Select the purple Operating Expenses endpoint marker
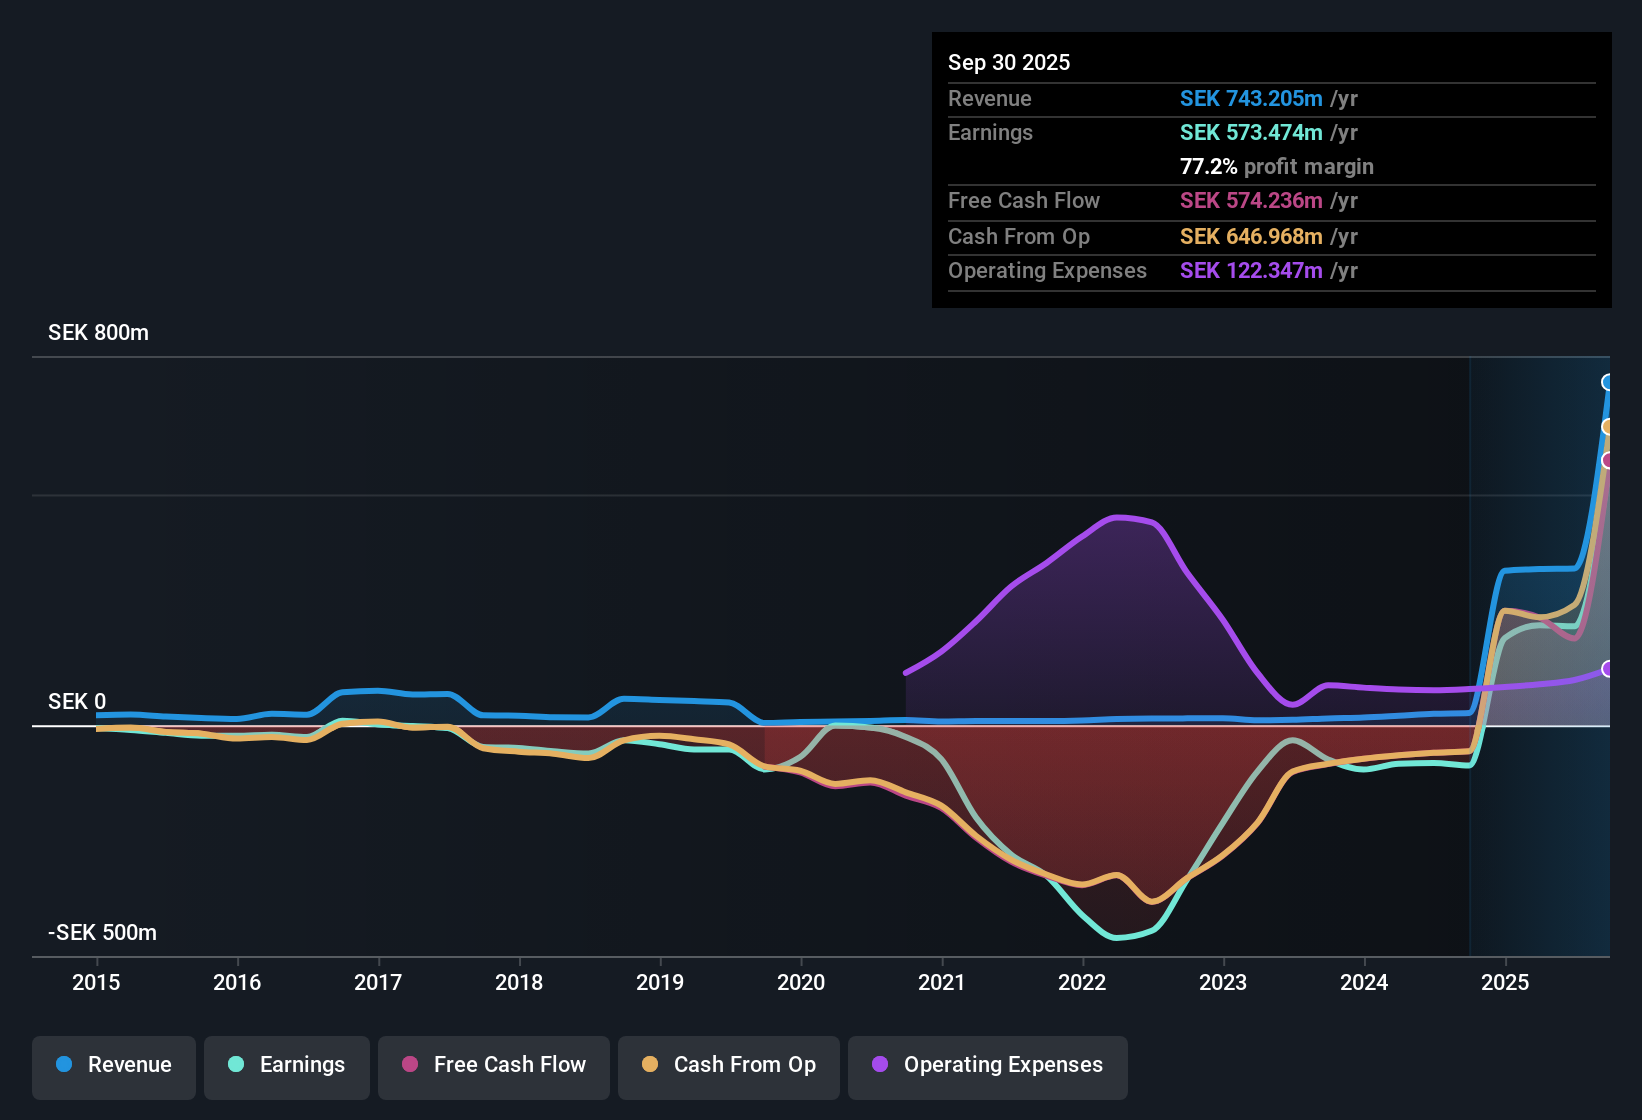The width and height of the screenshot is (1642, 1120). [1608, 668]
